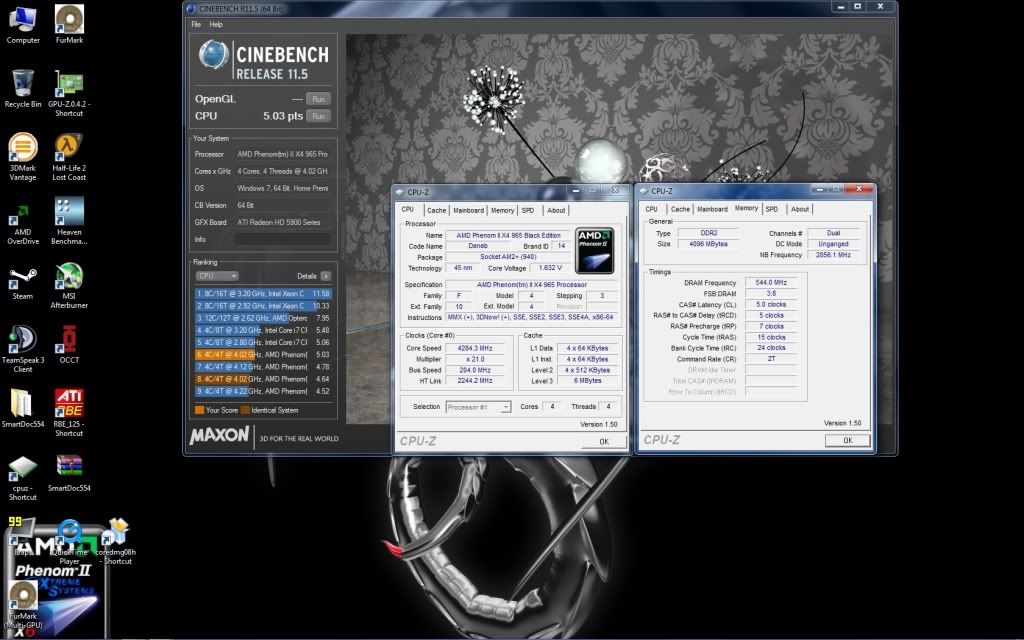
Task: Expand the CPU ranking dropdown in Cinebench
Action: (217, 275)
